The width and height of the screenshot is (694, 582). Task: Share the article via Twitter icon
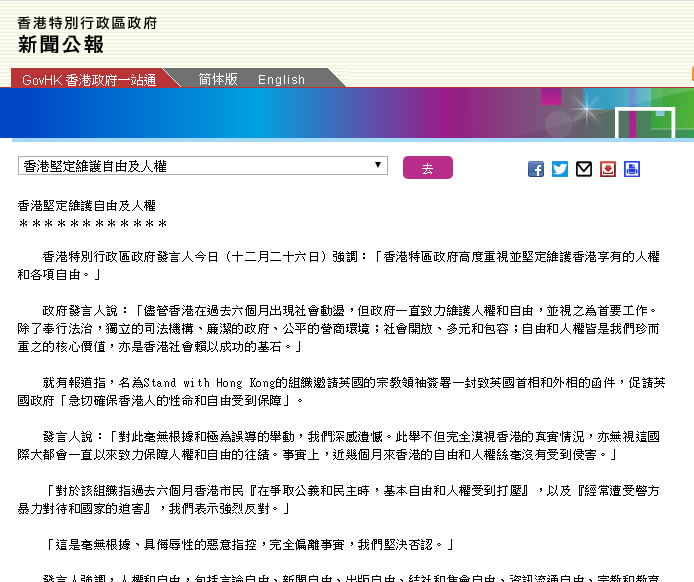560,169
